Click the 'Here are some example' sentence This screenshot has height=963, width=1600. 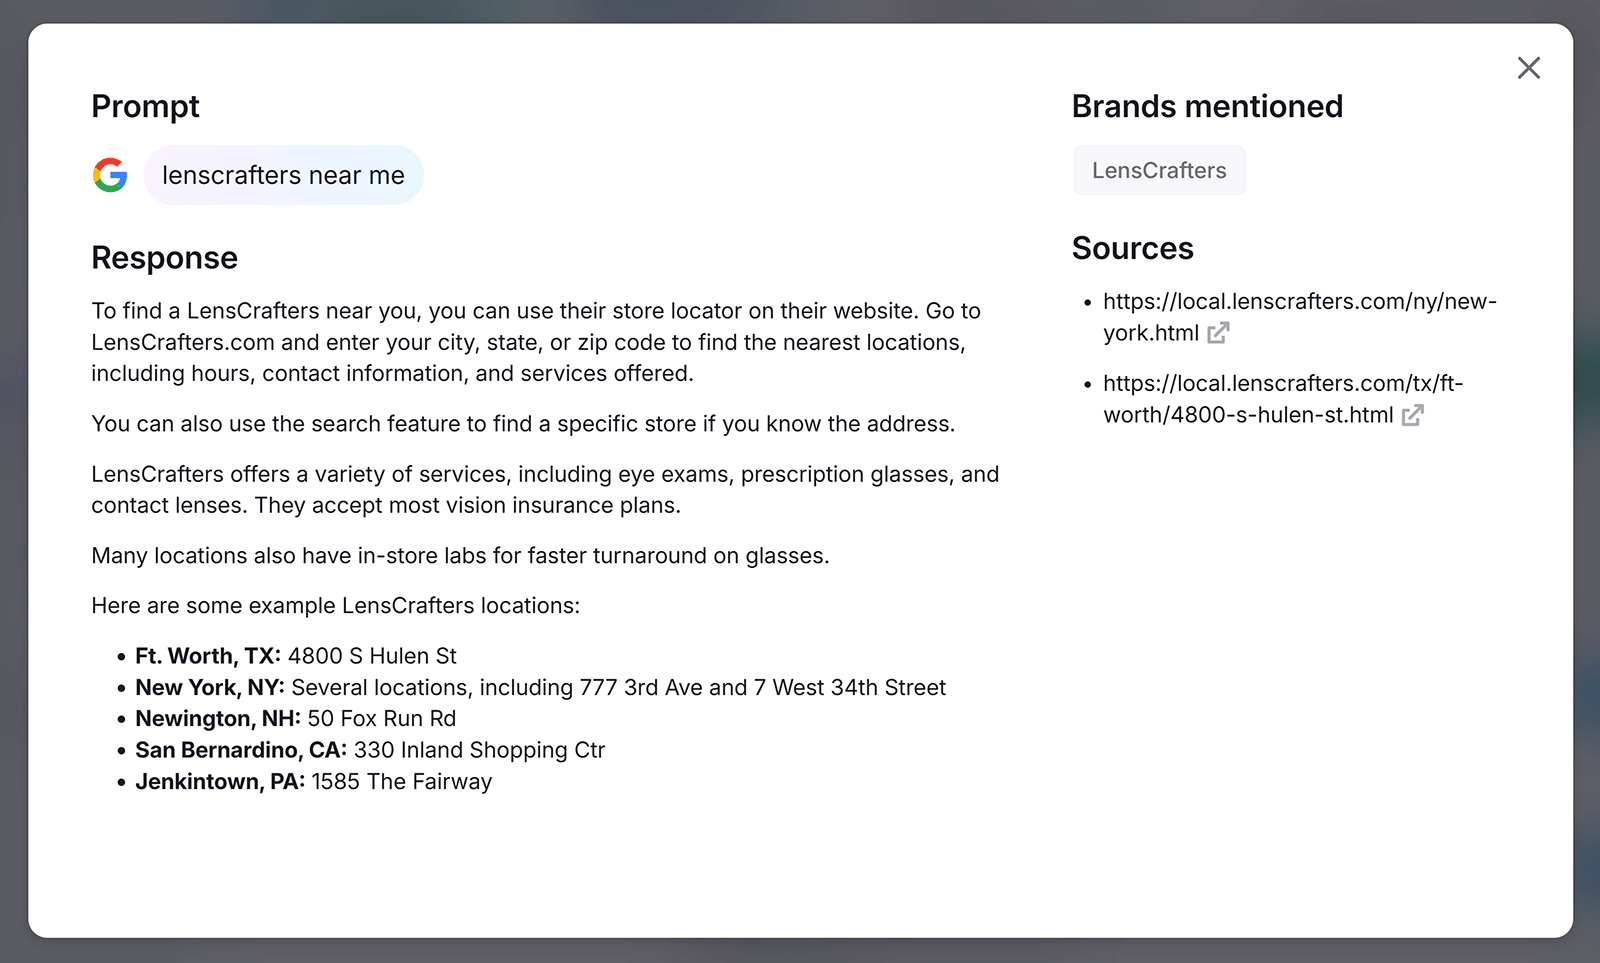[335, 605]
